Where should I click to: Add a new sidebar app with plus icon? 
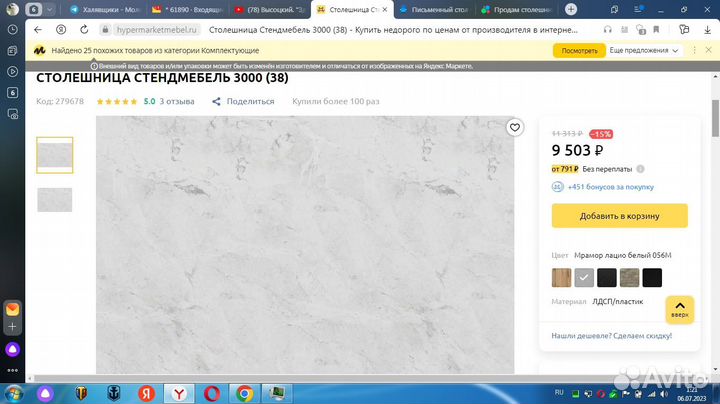click(x=12, y=326)
